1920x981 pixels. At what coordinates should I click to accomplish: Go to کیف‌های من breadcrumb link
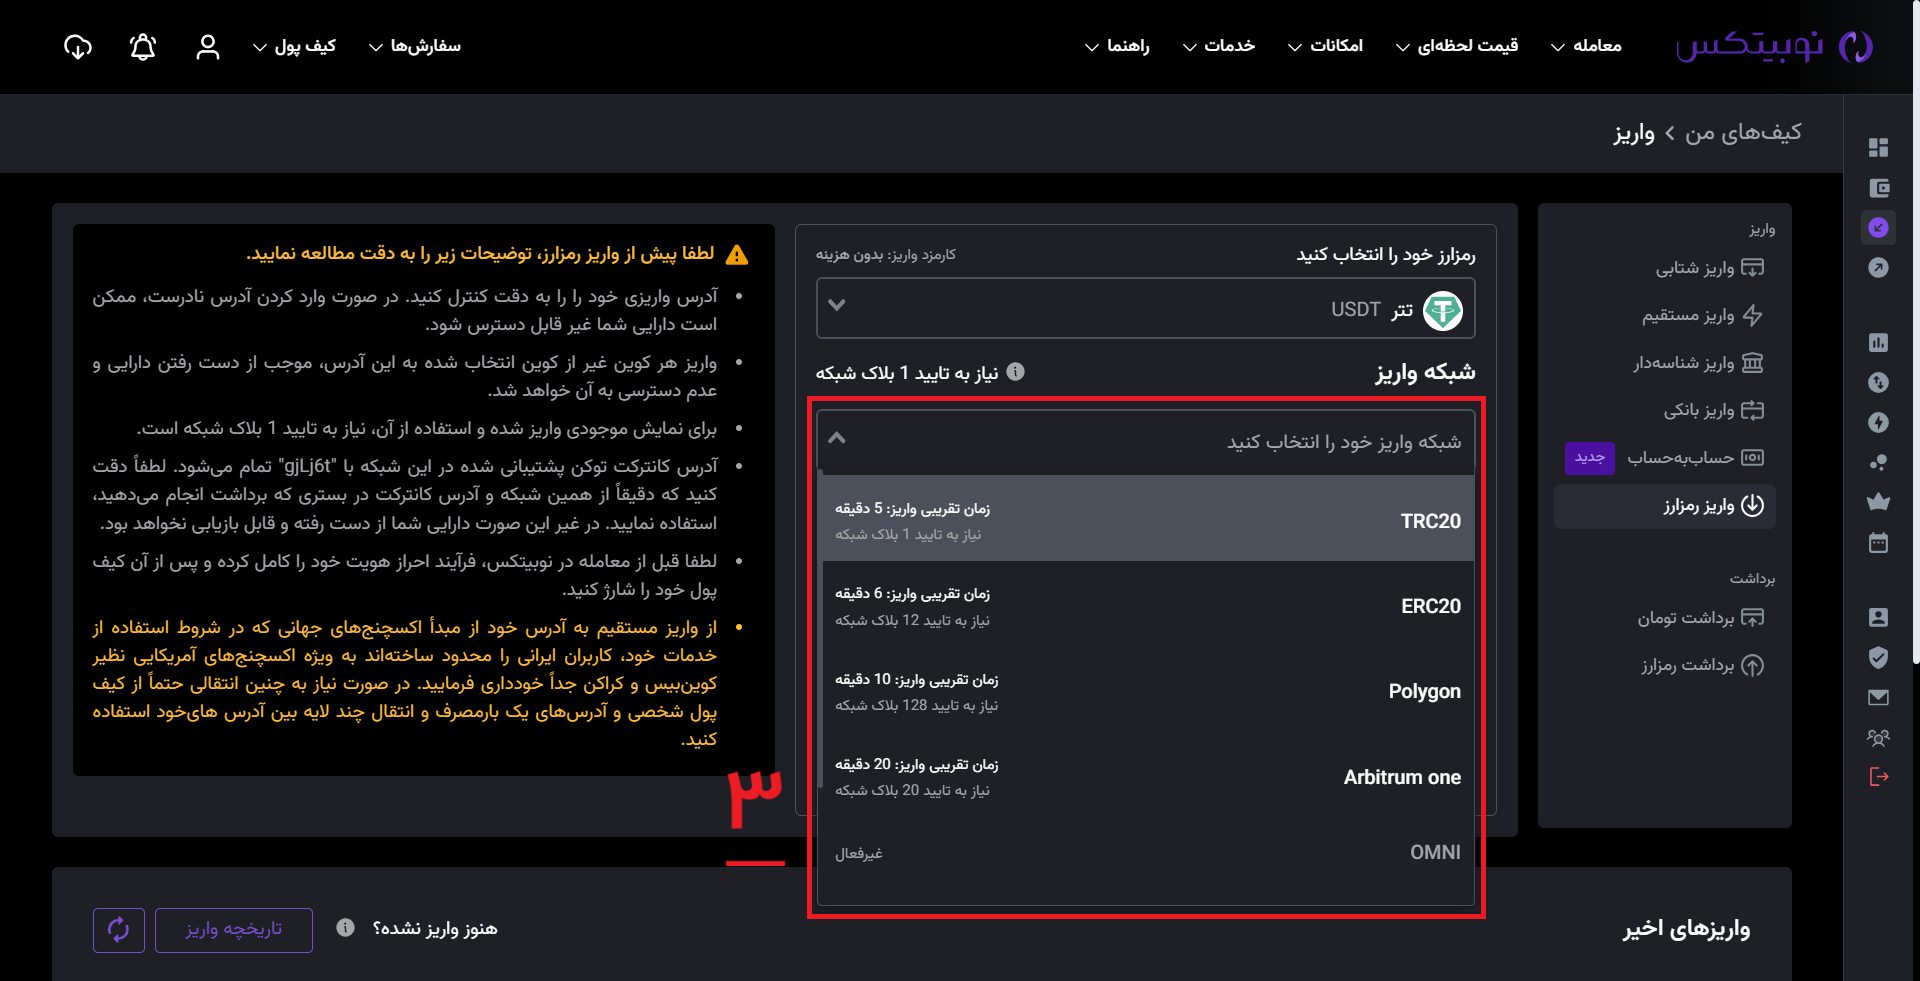click(1743, 132)
